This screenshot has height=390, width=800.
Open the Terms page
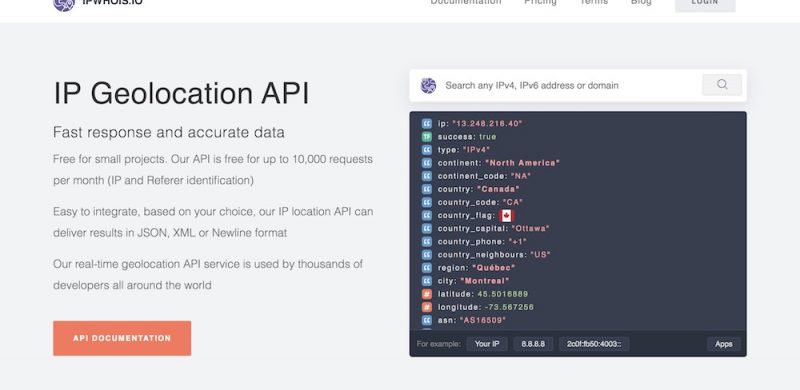coord(594,2)
